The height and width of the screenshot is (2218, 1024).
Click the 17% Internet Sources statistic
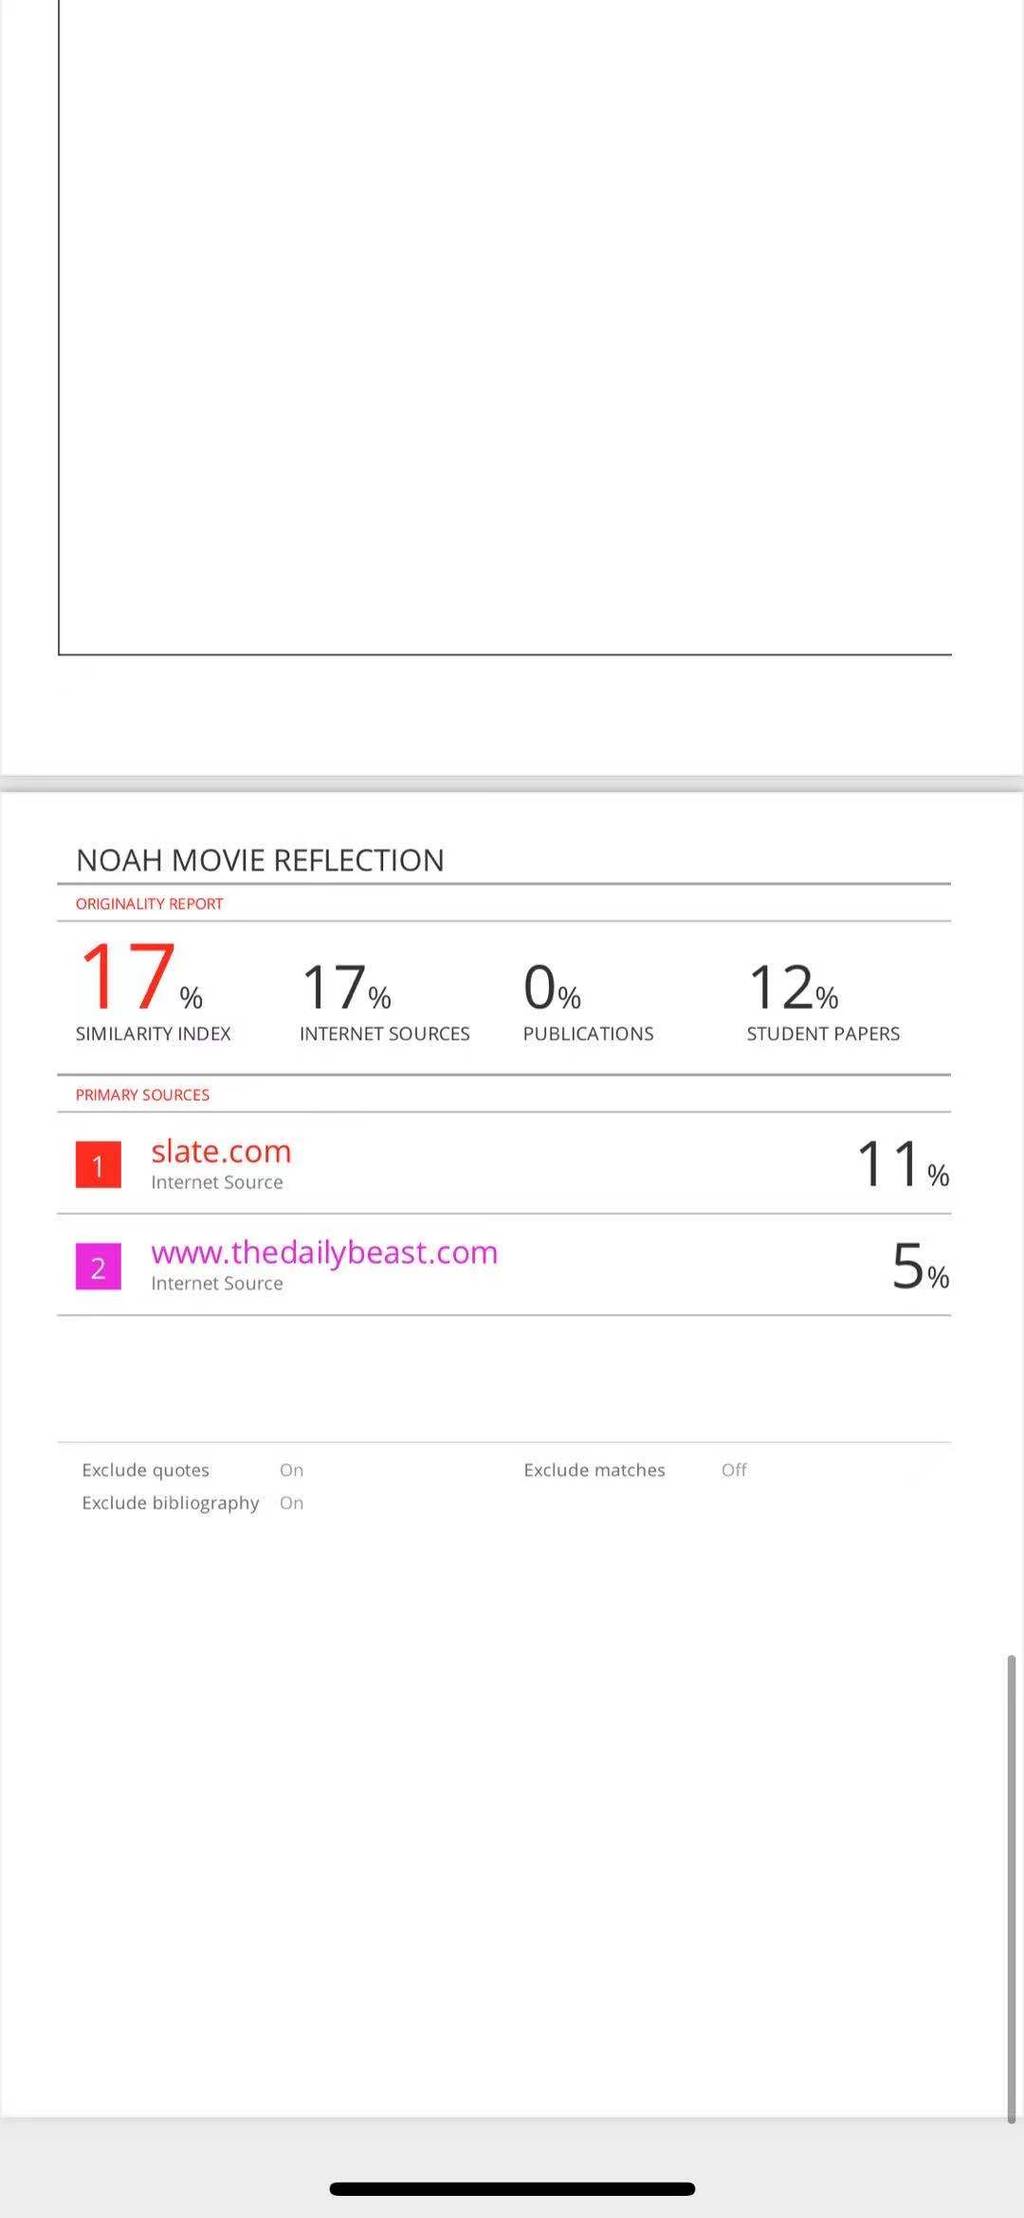[346, 988]
